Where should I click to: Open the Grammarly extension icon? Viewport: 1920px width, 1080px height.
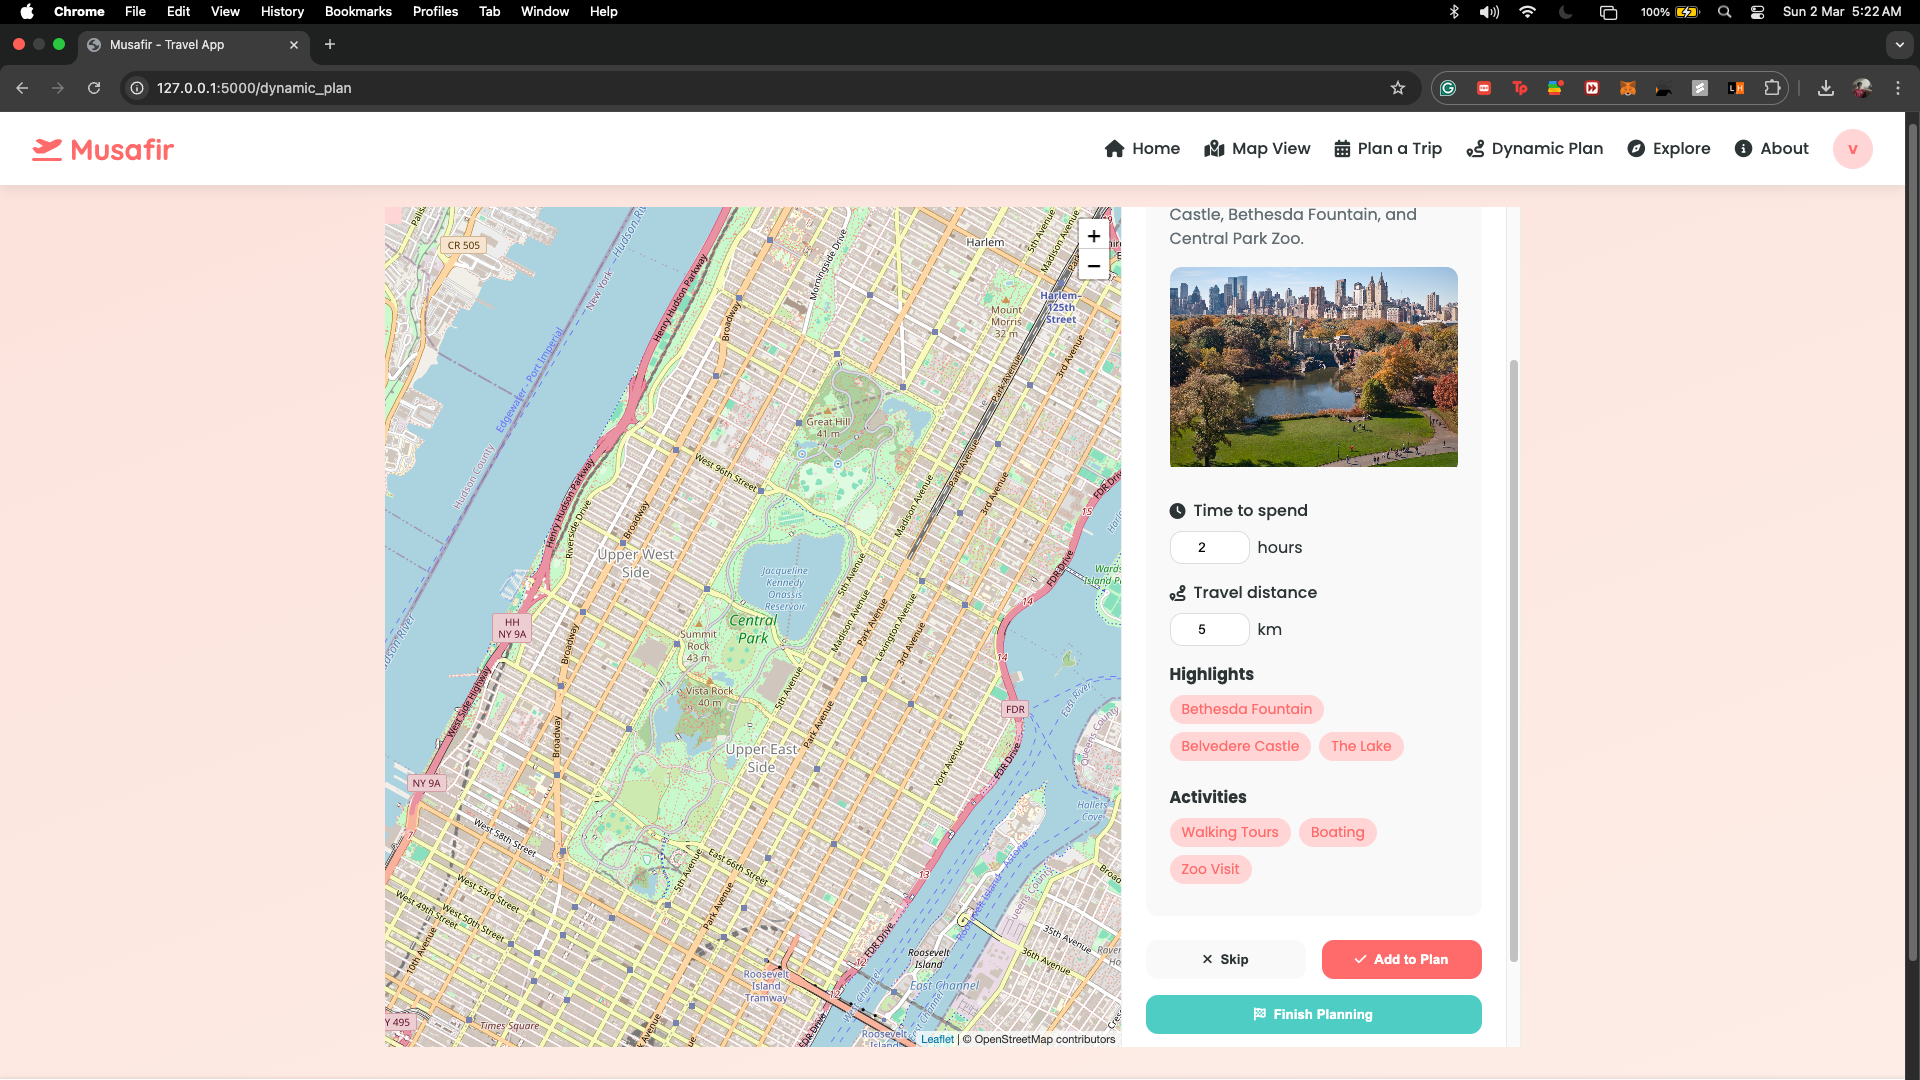click(x=1447, y=88)
